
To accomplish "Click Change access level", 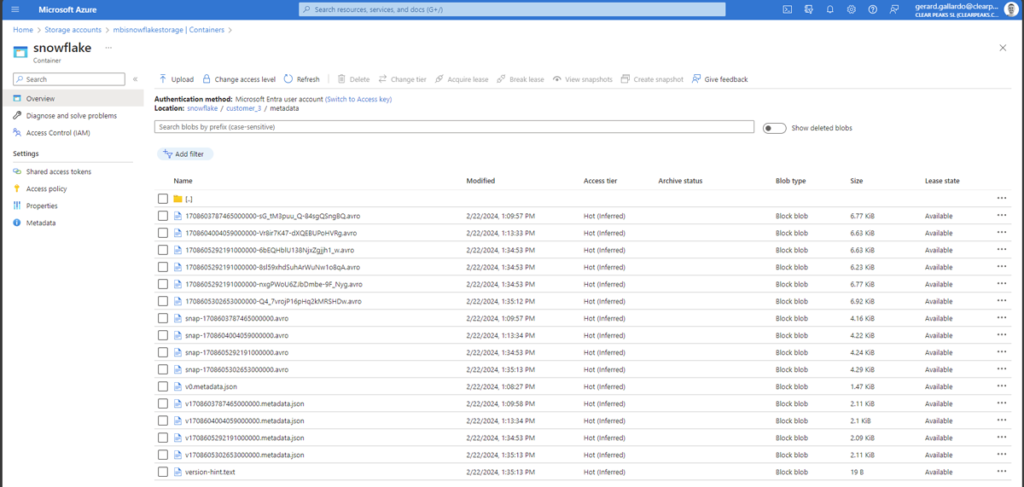I will pyautogui.click(x=239, y=79).
